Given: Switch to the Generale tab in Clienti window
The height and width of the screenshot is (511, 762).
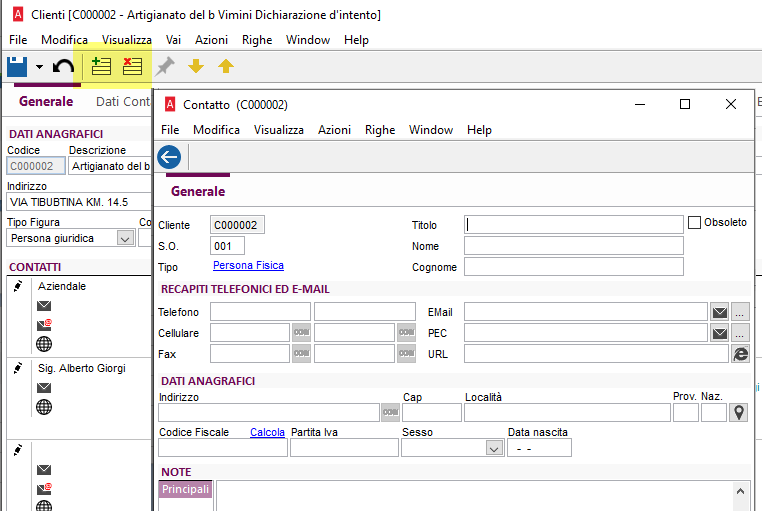Looking at the screenshot, I should pos(46,102).
